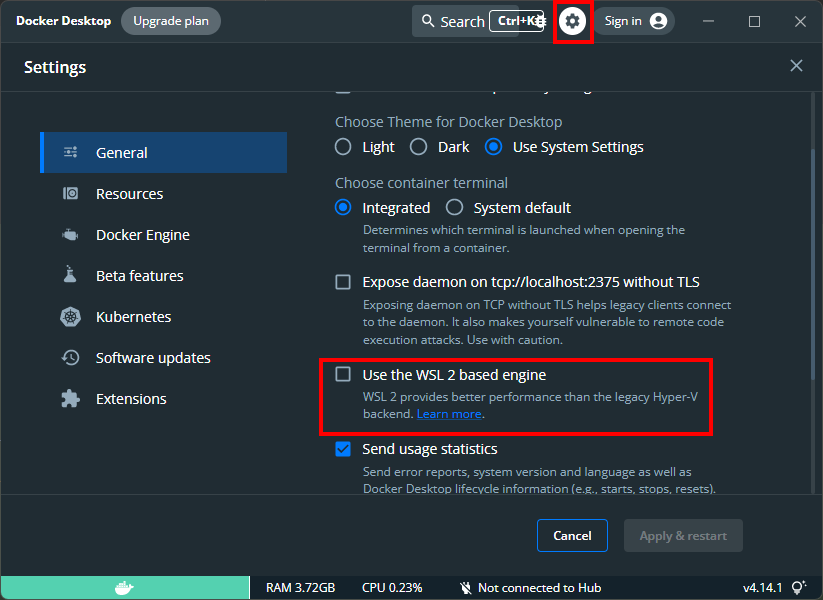This screenshot has height=600, width=823.
Task: Open the General settings section
Action: (x=164, y=153)
